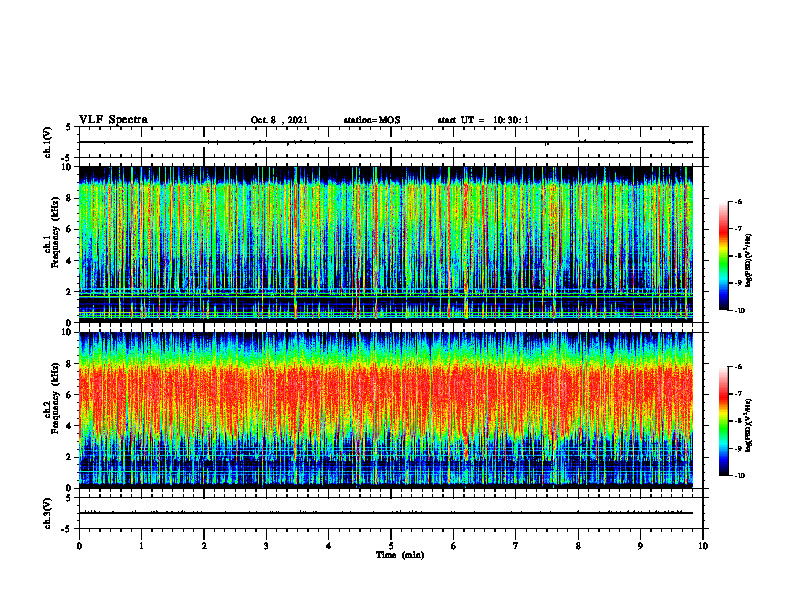This screenshot has height=612, width=792.
Task: Click the "5" tick on time axis
Action: coord(391,546)
